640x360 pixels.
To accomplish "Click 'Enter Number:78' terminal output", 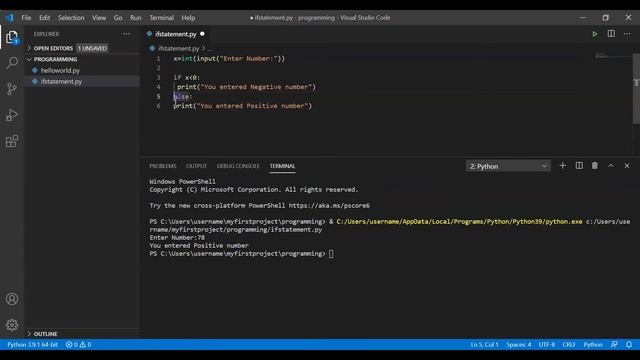I will pos(177,238).
